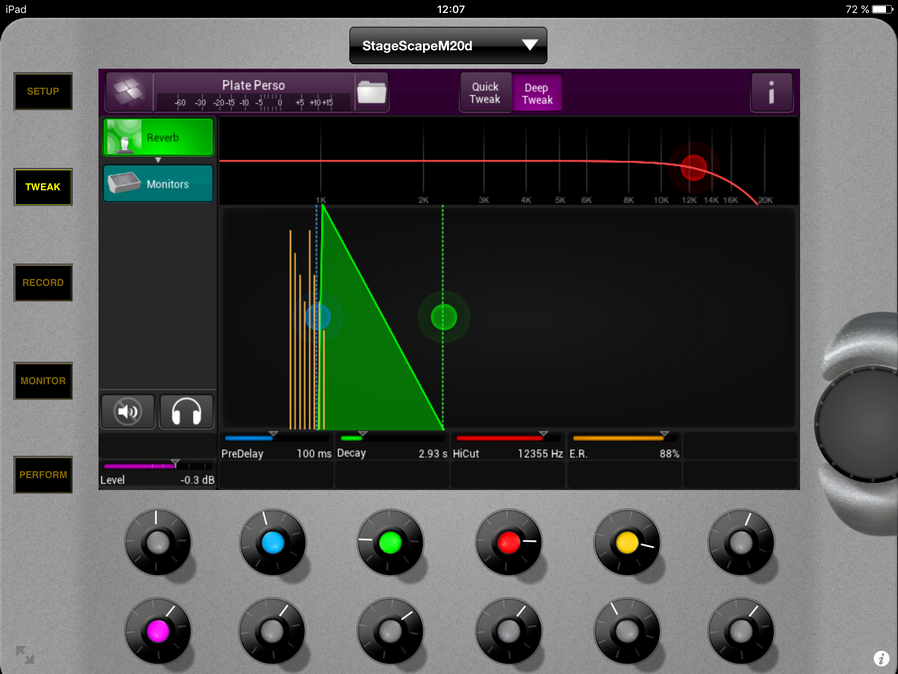Toggle the headphones monitor button
The image size is (898, 674).
(186, 411)
